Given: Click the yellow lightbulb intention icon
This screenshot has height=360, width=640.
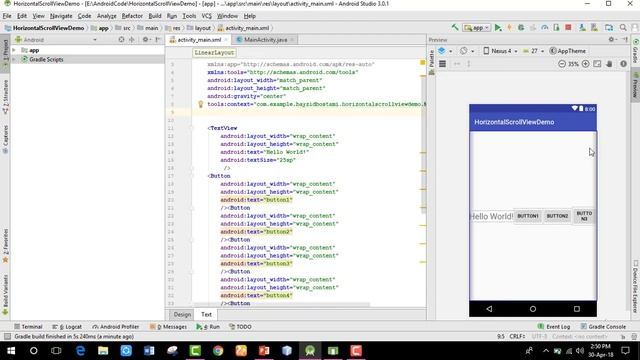Looking at the screenshot, I should 200,104.
